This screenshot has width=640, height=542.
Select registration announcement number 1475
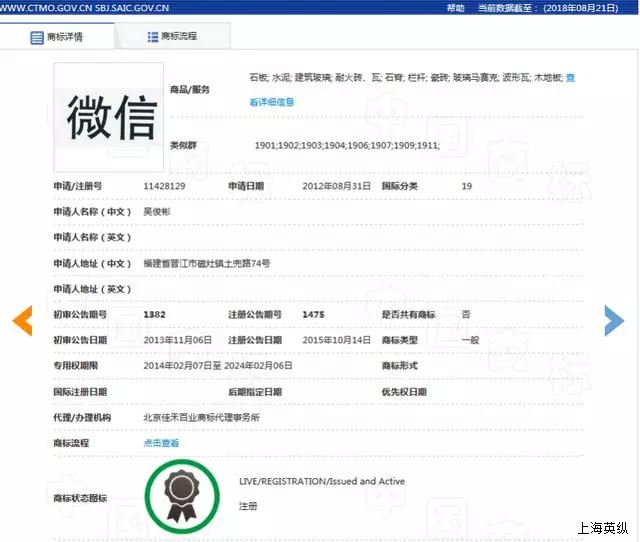click(x=313, y=315)
